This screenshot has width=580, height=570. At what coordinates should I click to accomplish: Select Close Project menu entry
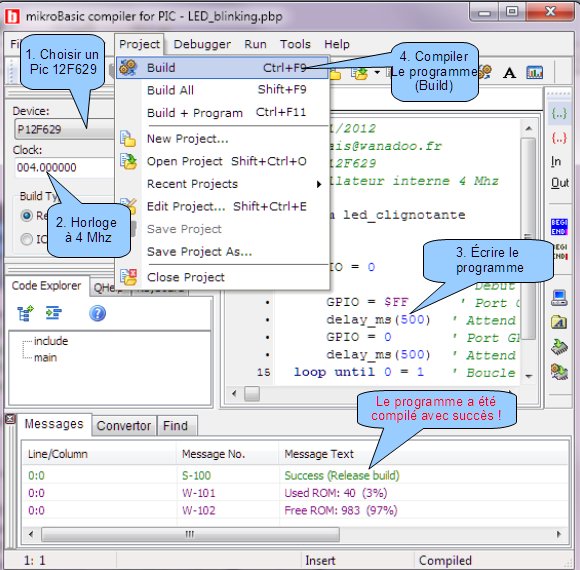point(222,277)
